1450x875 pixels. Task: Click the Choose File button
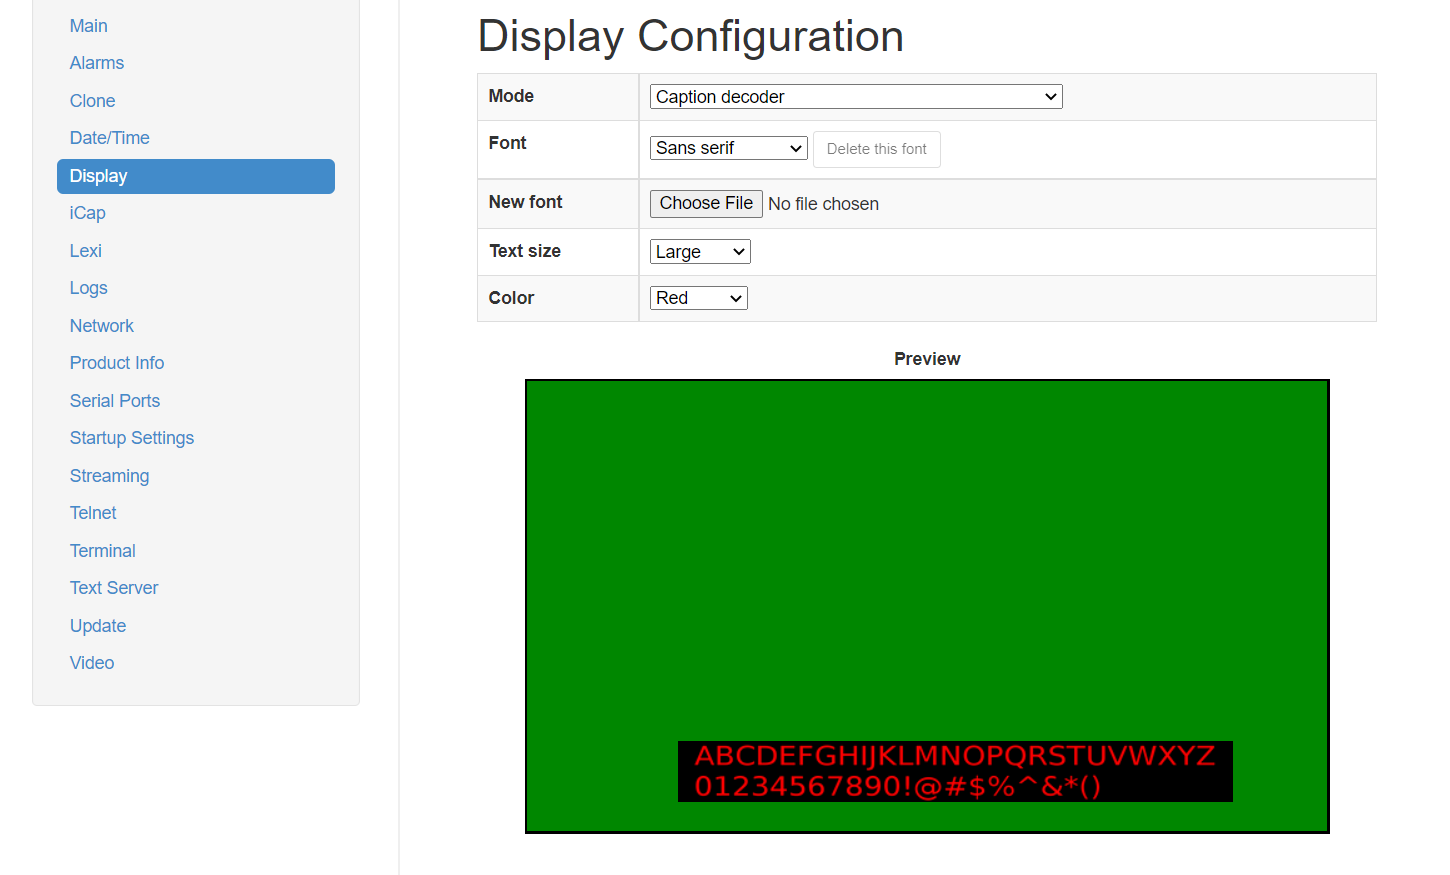click(706, 204)
